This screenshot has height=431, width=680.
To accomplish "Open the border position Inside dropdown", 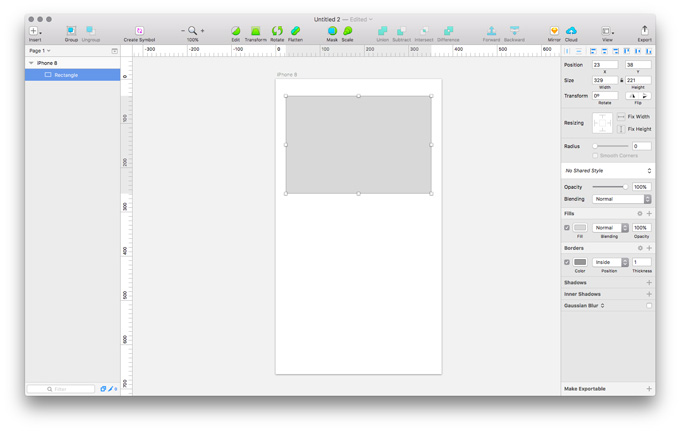I will click(610, 262).
